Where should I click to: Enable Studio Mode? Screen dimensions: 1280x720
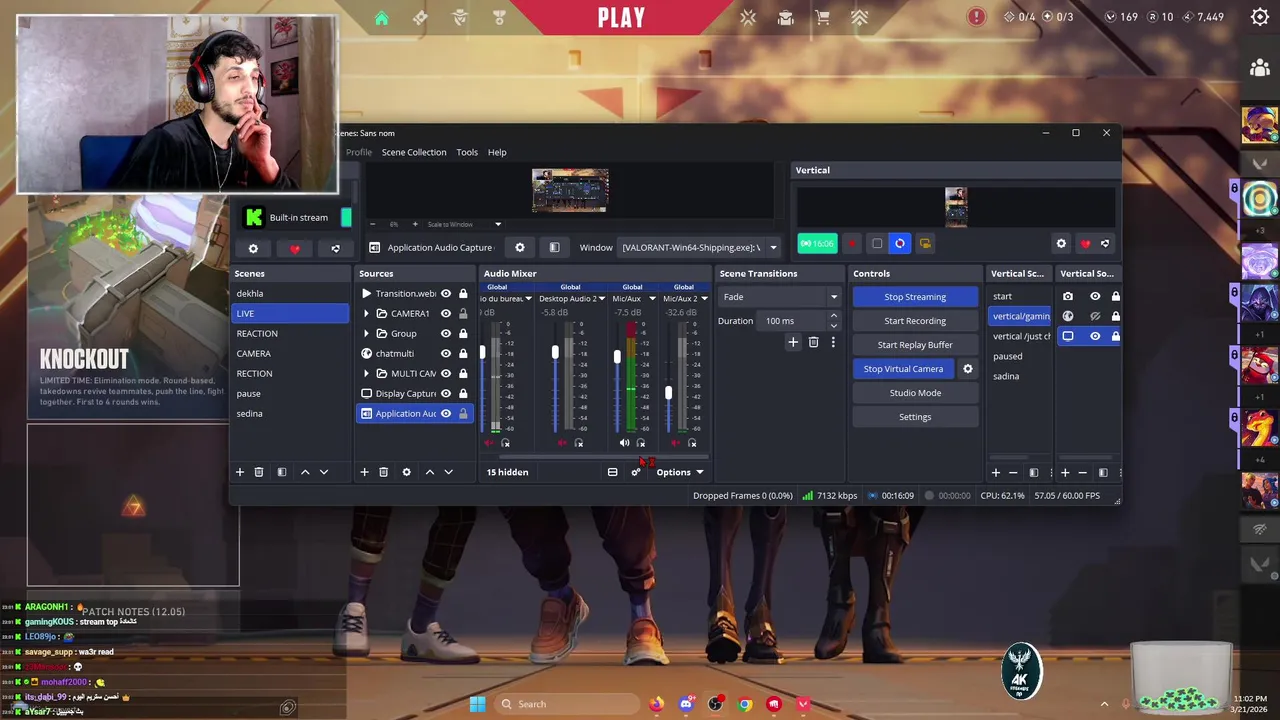pyautogui.click(x=915, y=393)
